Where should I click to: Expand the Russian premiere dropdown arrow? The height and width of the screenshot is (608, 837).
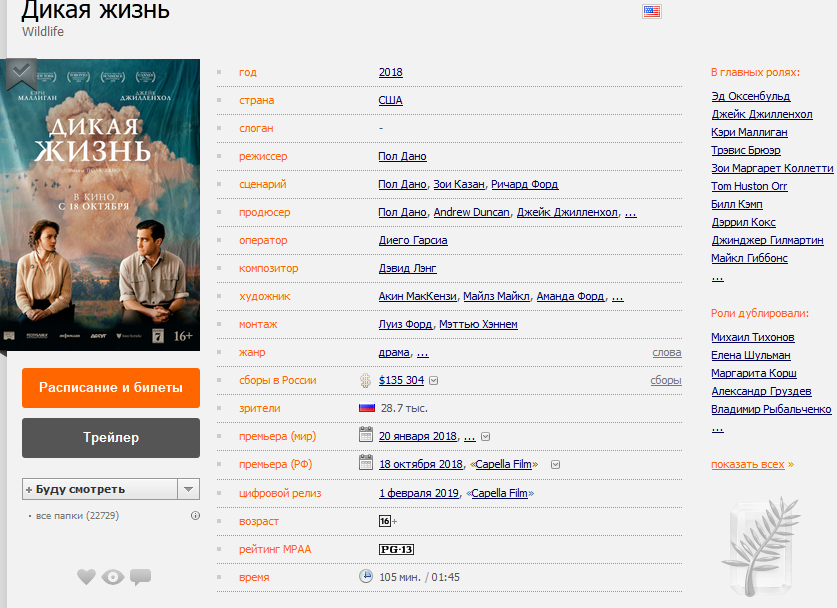pos(555,464)
